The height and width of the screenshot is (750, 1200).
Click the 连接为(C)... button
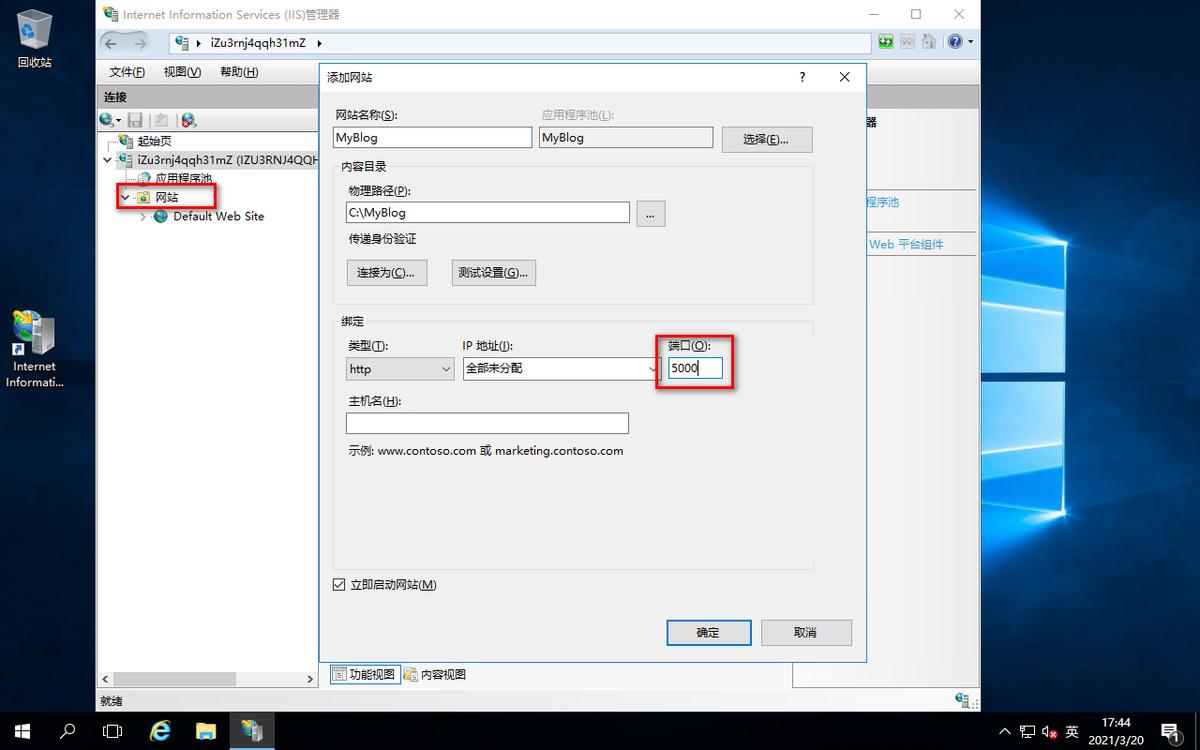tap(386, 272)
